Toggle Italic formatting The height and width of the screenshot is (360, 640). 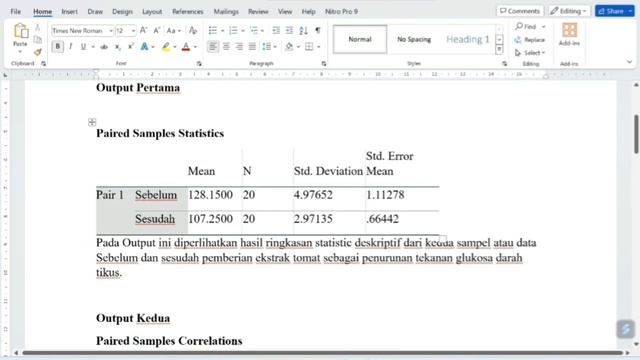coord(71,47)
